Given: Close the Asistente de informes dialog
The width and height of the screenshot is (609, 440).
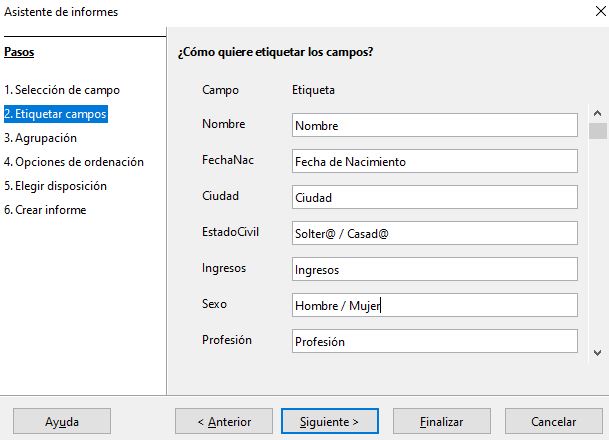Looking at the screenshot, I should [600, 12].
